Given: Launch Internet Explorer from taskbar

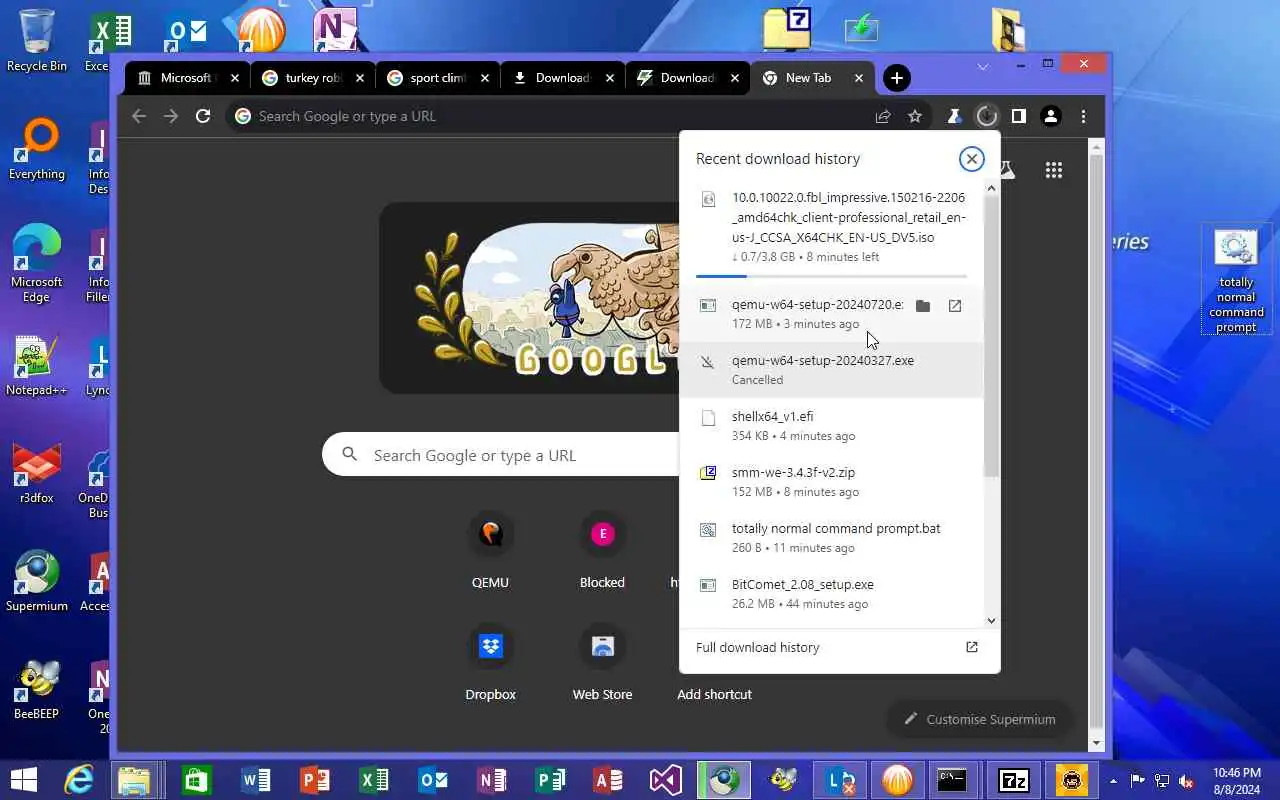Looking at the screenshot, I should click(79, 780).
